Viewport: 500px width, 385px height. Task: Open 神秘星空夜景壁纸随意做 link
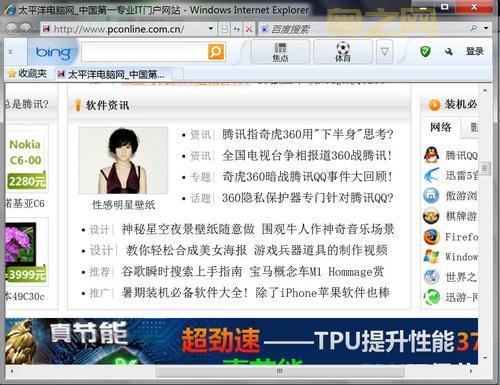point(188,229)
